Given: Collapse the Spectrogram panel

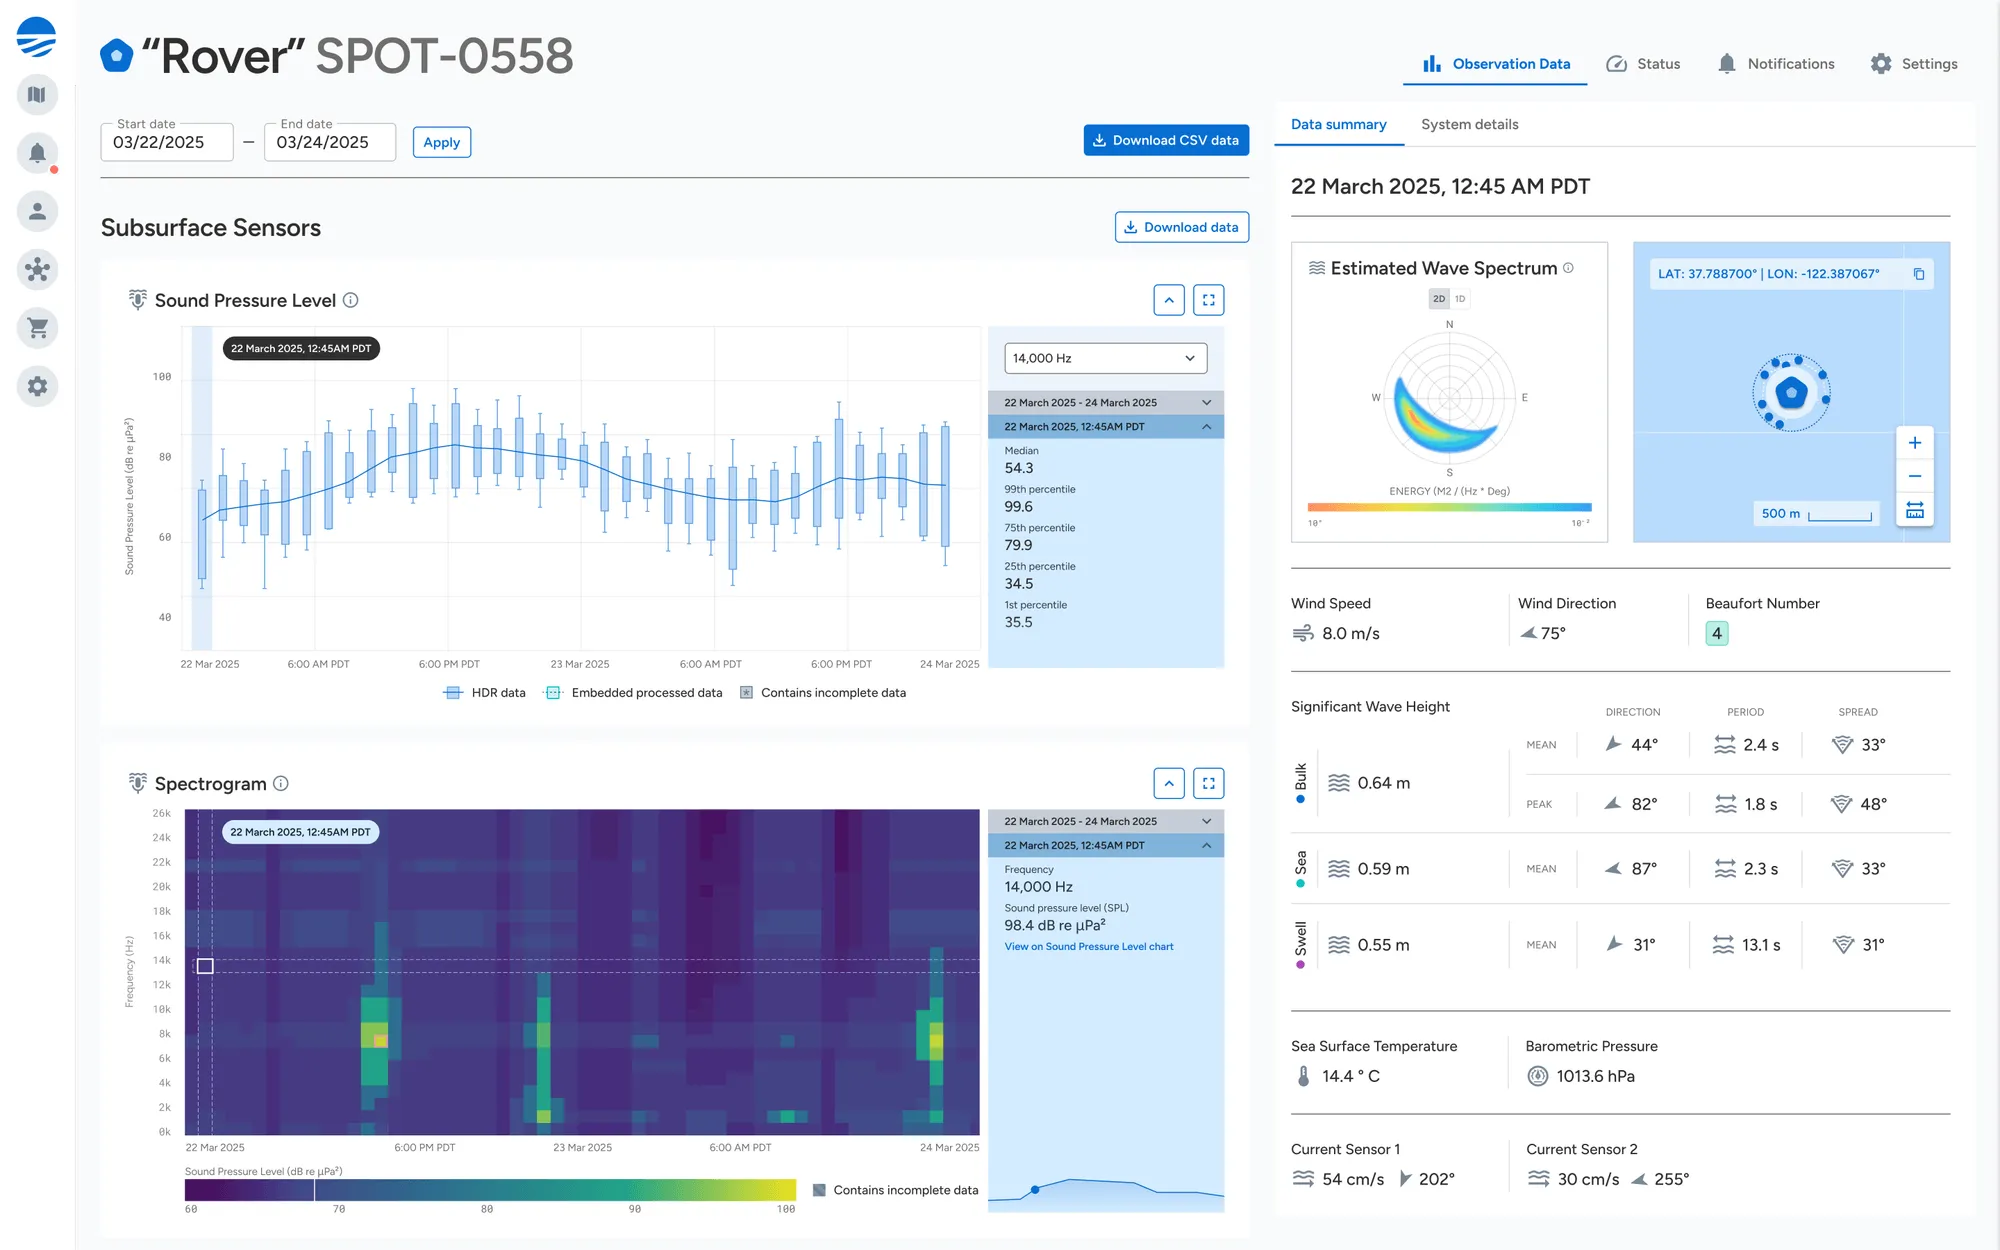Looking at the screenshot, I should [1168, 783].
